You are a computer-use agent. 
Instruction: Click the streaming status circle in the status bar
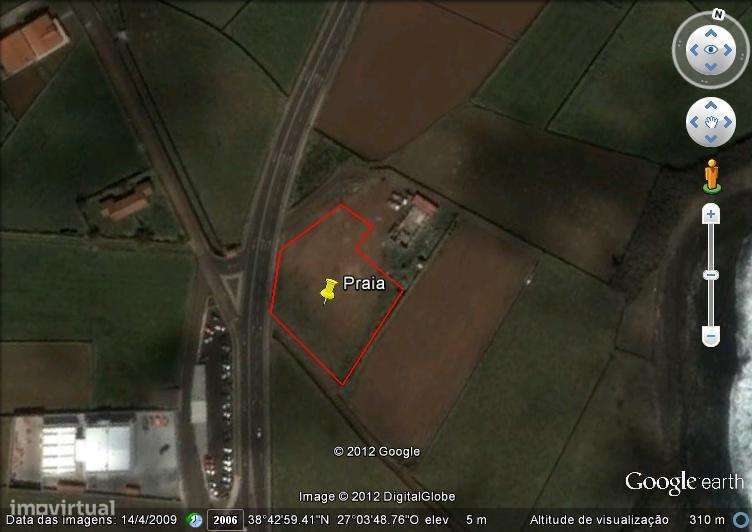click(740, 520)
